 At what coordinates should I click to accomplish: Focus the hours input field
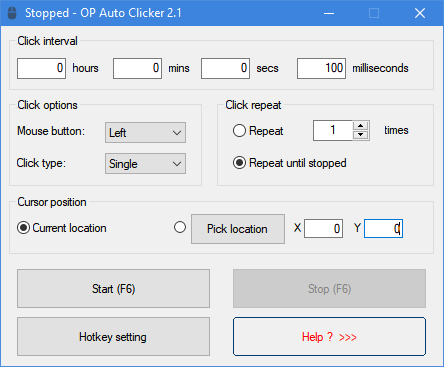point(41,68)
